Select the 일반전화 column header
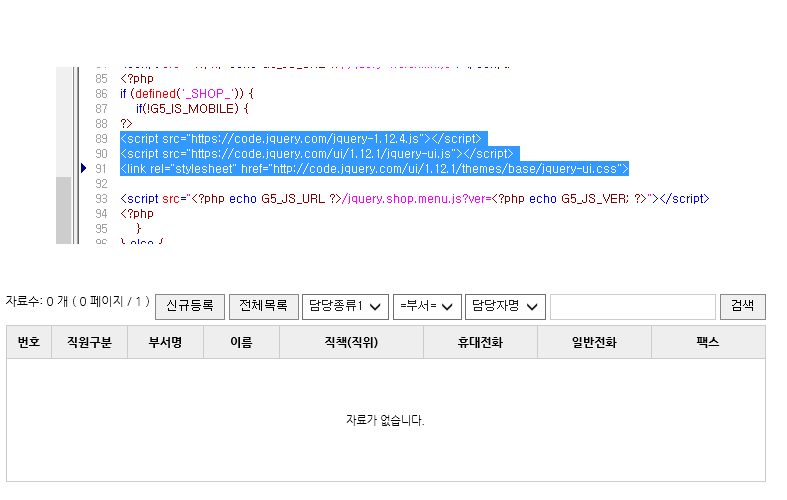 pyautogui.click(x=594, y=342)
